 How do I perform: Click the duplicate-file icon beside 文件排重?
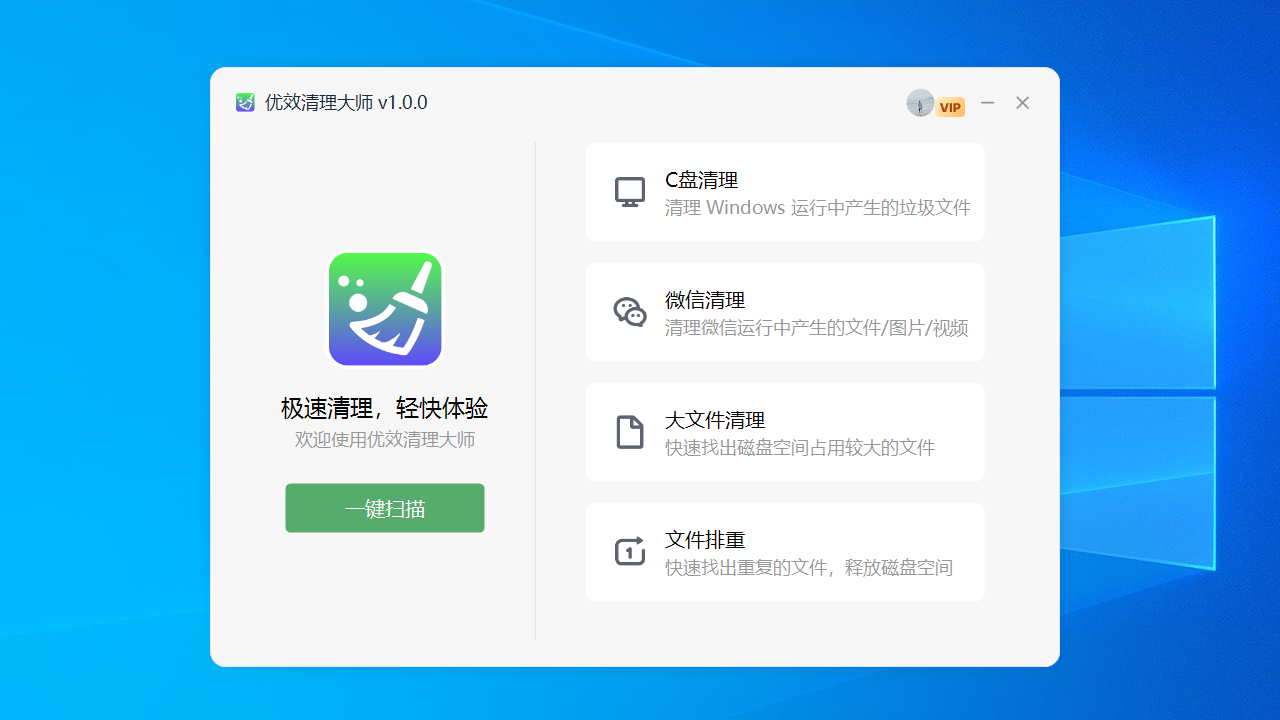[x=629, y=551]
